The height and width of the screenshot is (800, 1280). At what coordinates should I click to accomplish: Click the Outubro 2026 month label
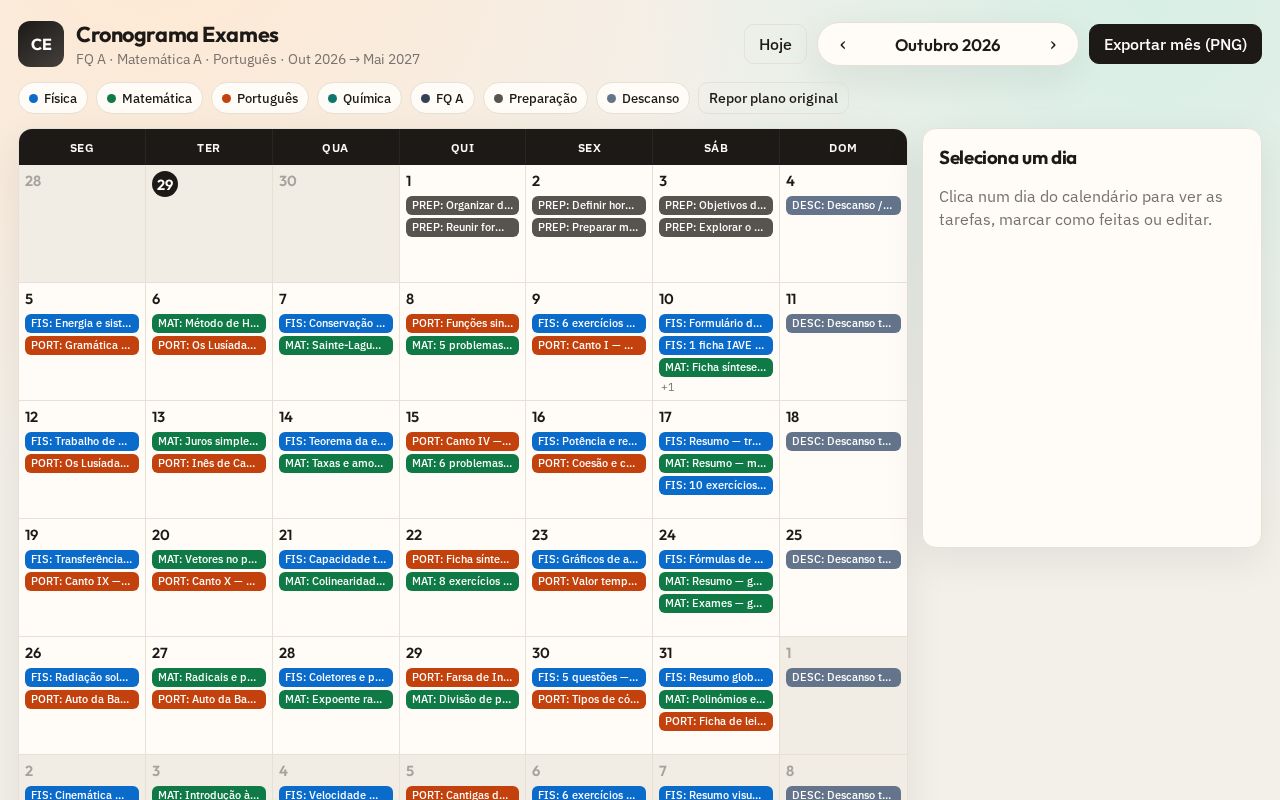coord(947,45)
